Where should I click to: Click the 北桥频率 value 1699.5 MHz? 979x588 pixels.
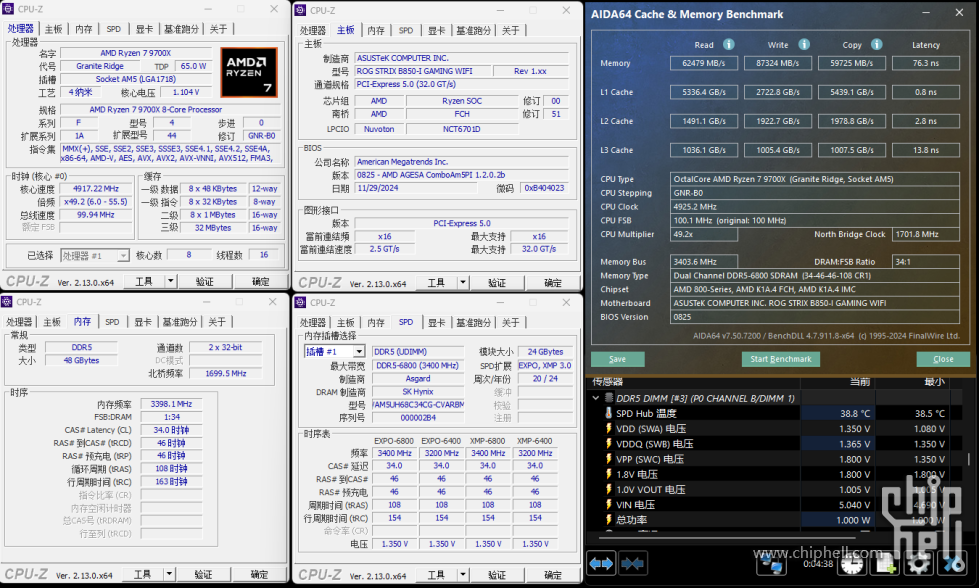[x=225, y=373]
